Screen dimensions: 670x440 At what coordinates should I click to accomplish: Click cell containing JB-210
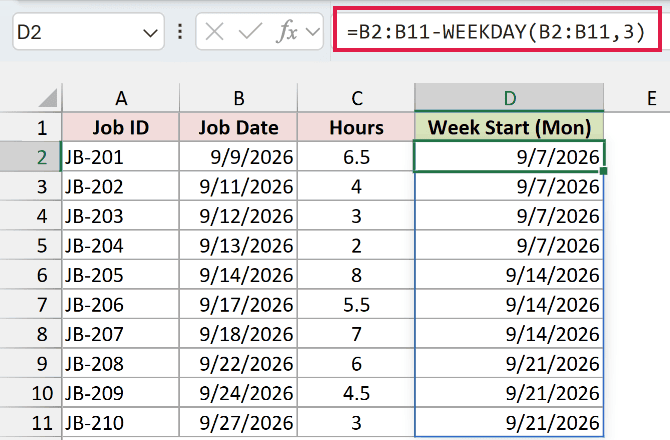coord(121,422)
